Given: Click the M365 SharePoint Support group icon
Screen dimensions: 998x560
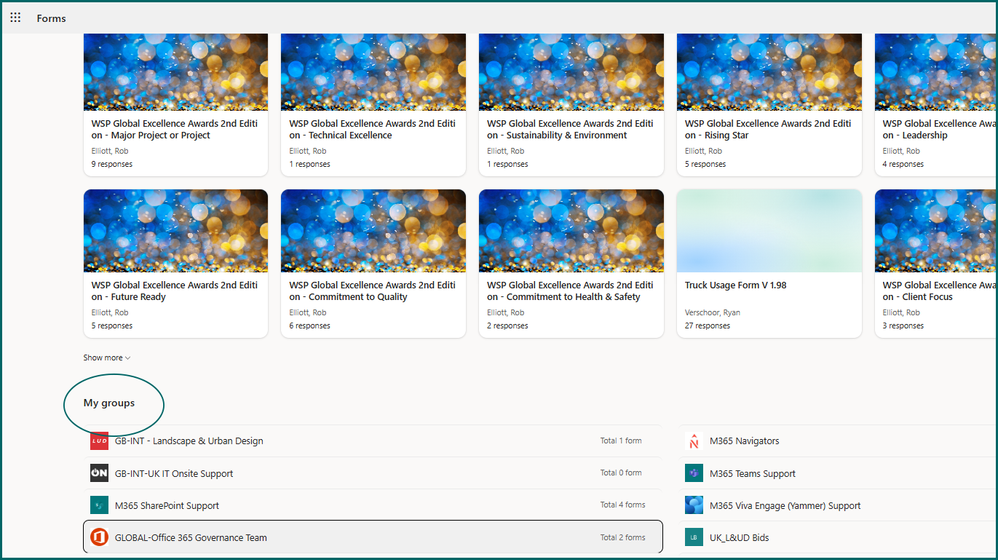Looking at the screenshot, I should [x=99, y=505].
